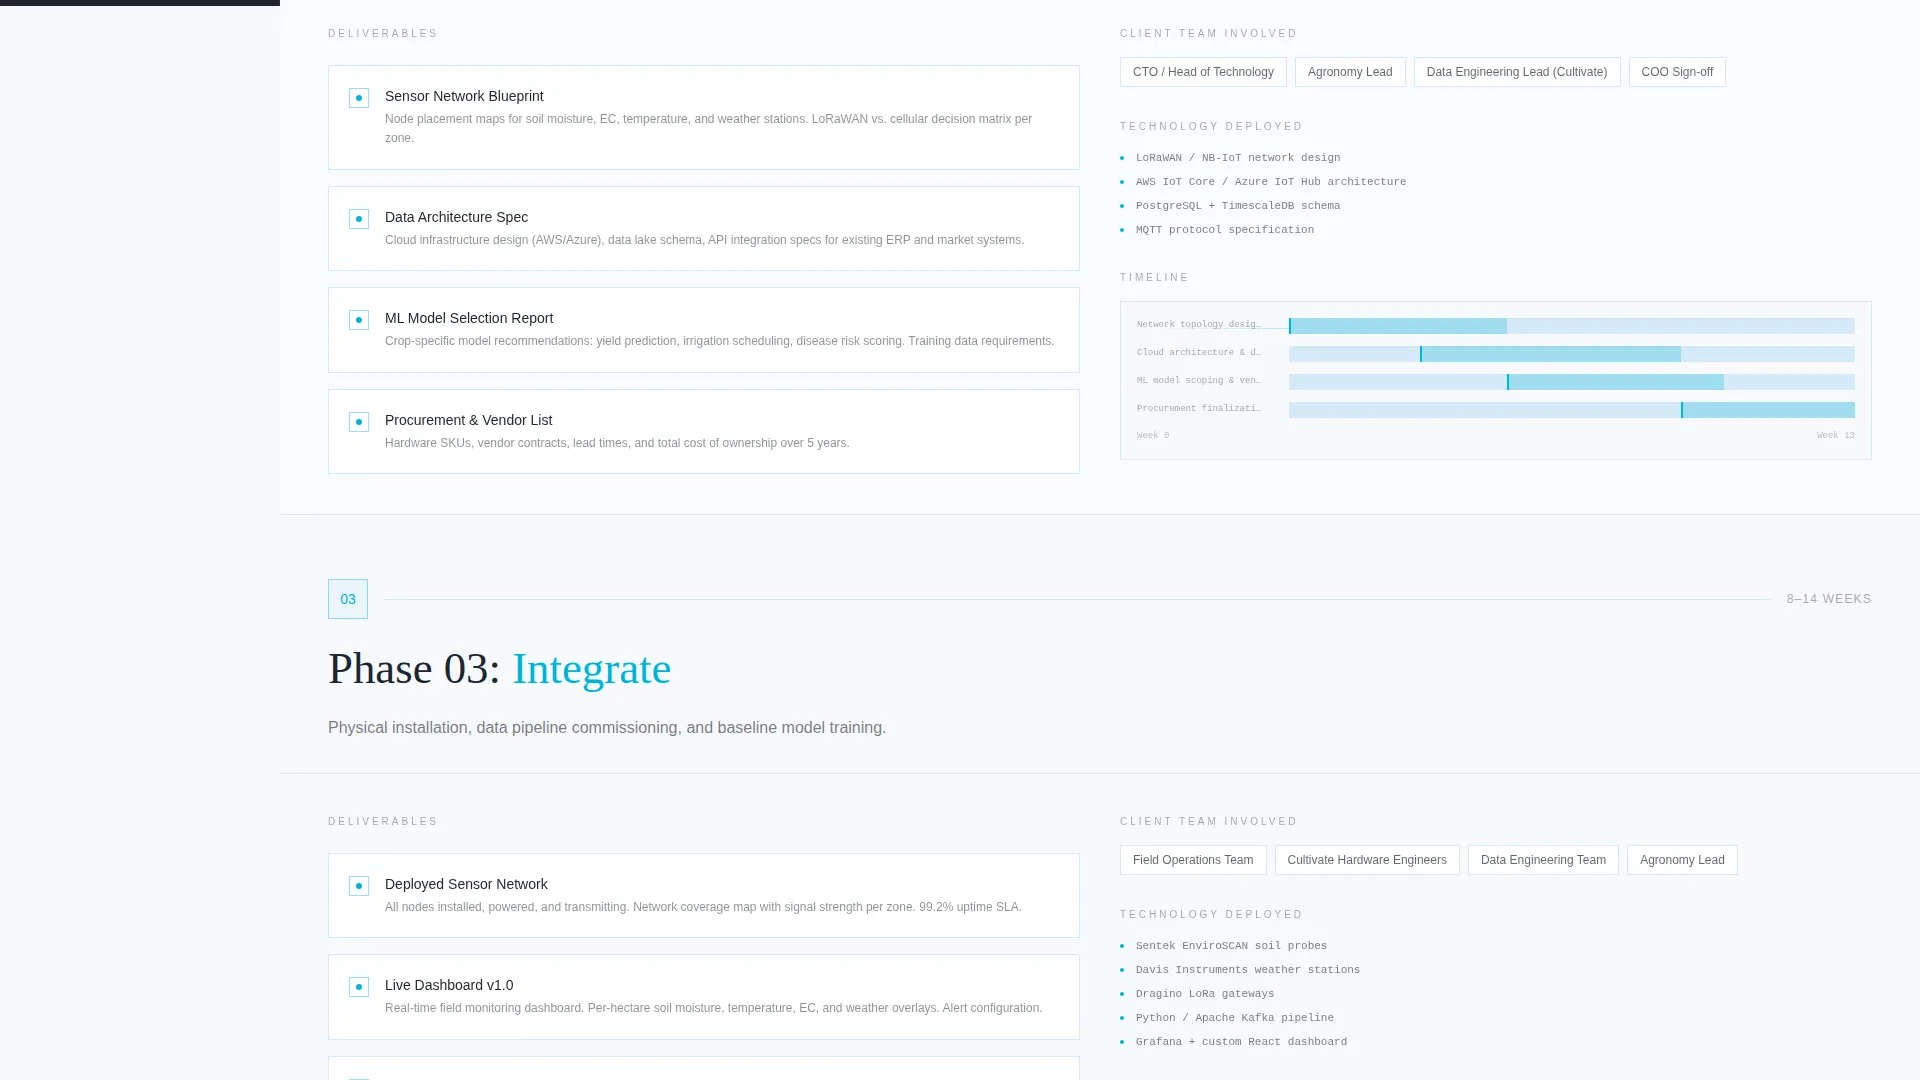Select the 03 phase number badge
The height and width of the screenshot is (1080, 1920).
[x=348, y=599]
